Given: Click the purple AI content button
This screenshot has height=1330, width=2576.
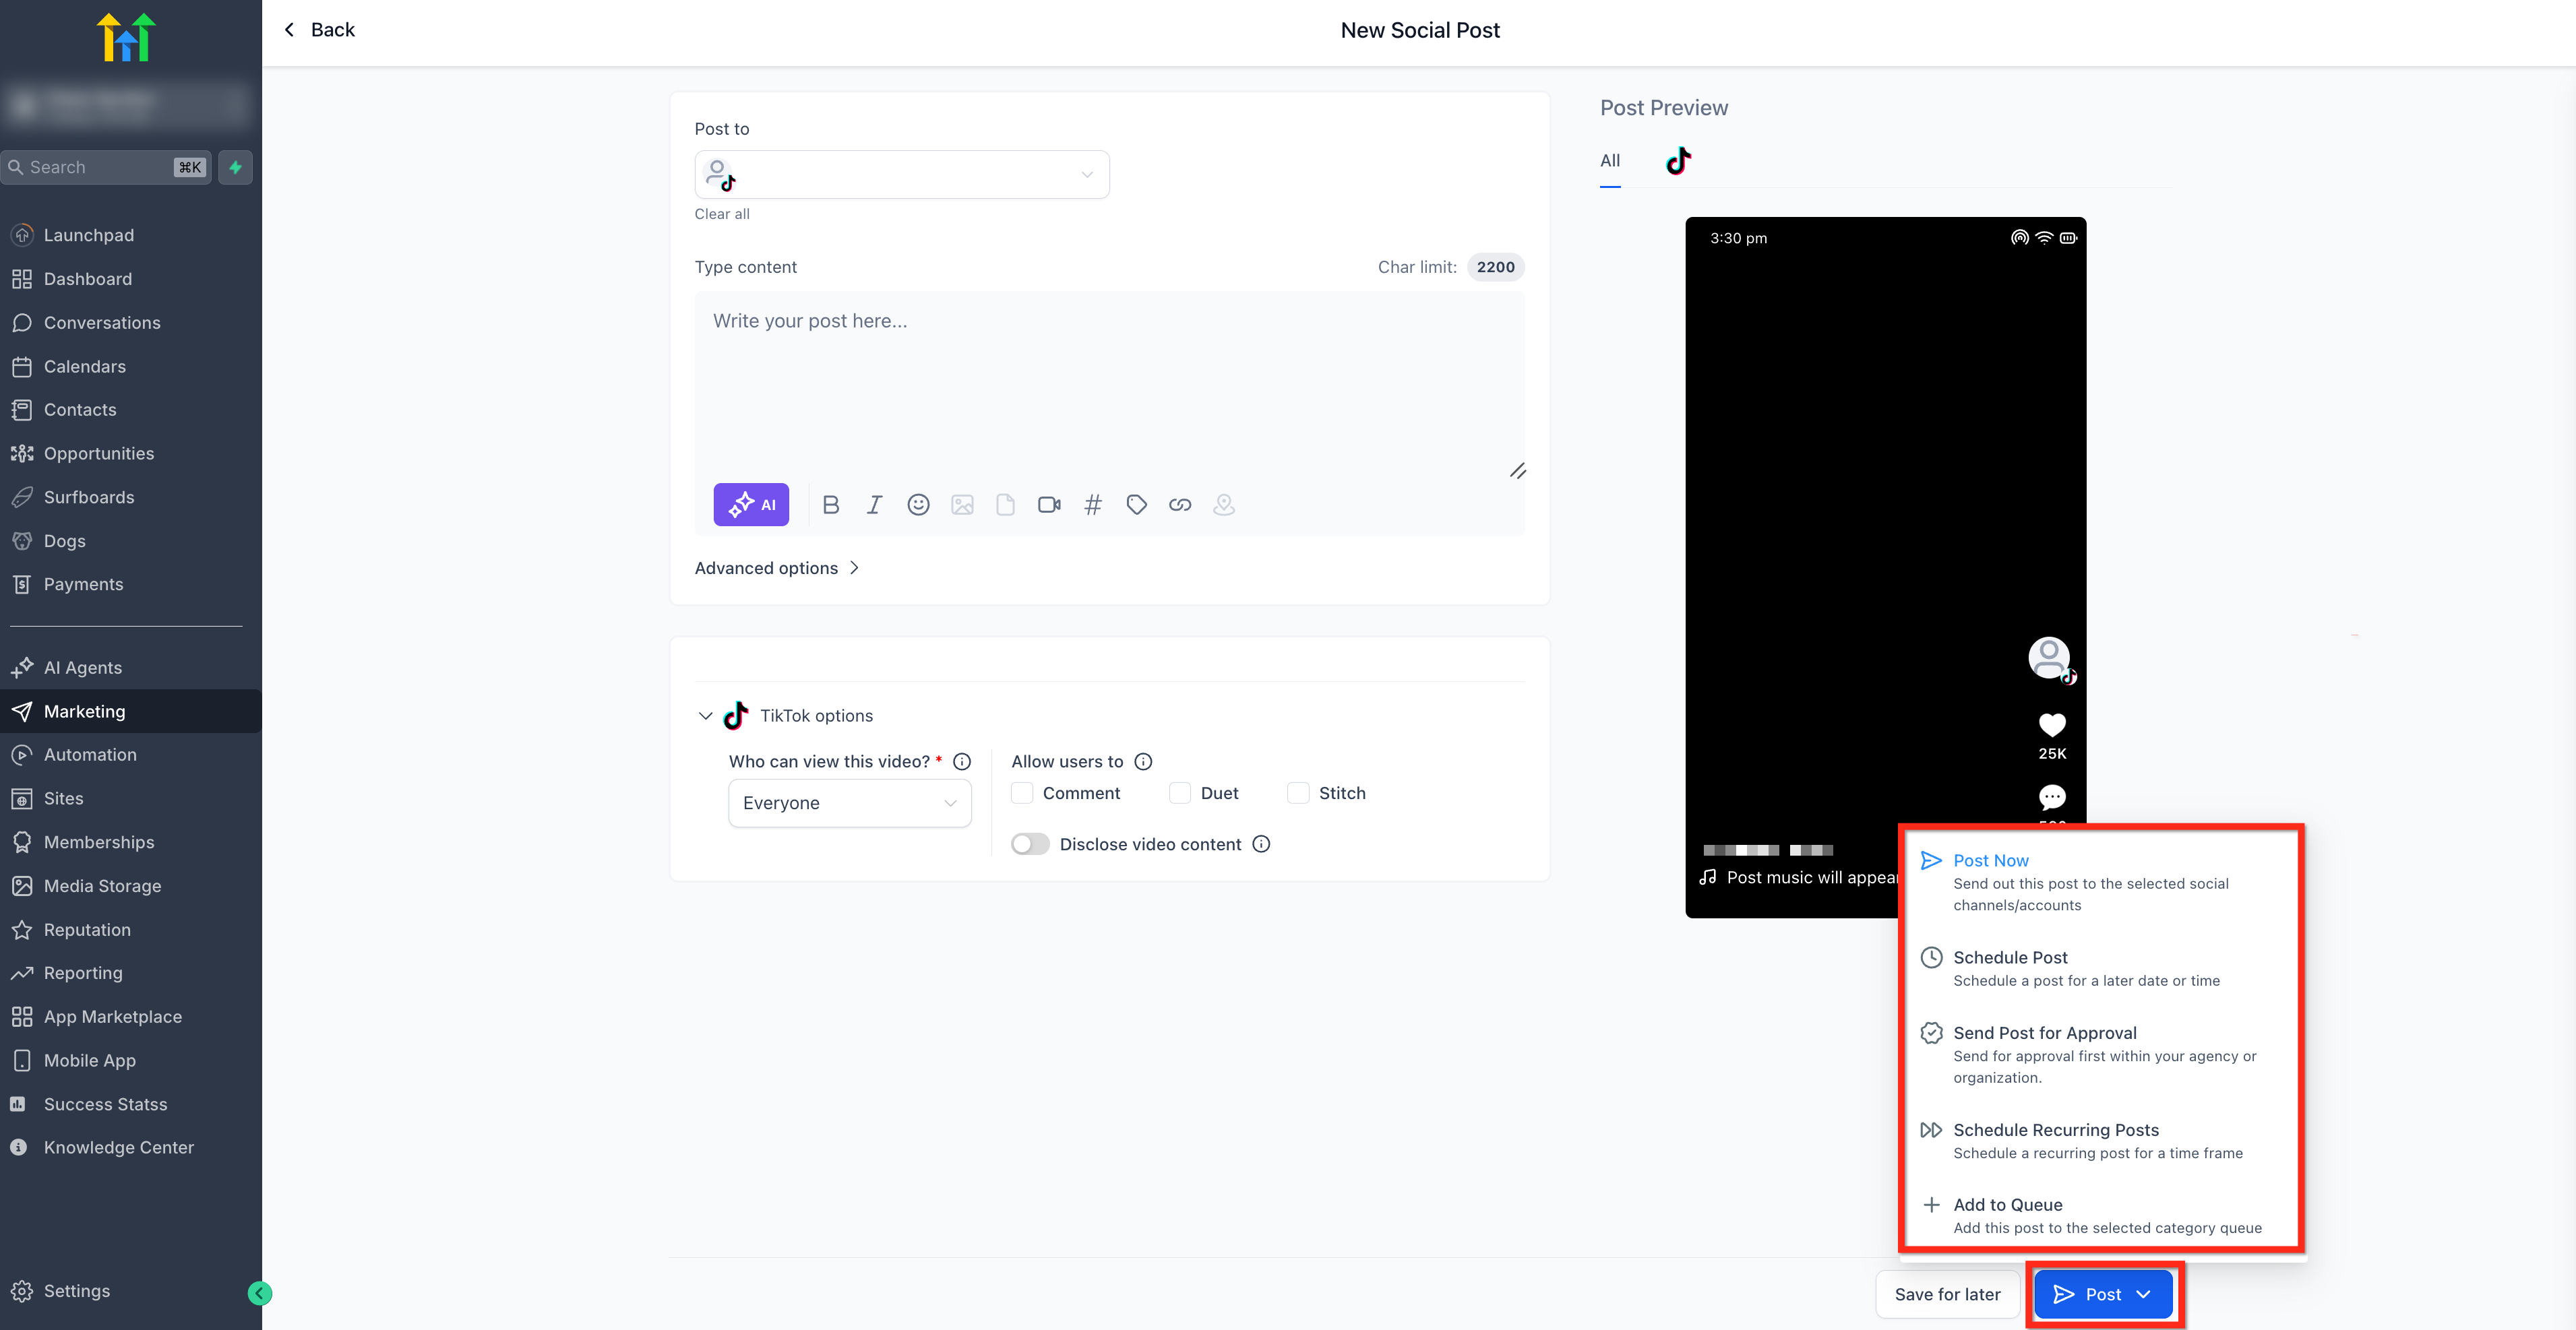Looking at the screenshot, I should [x=750, y=505].
